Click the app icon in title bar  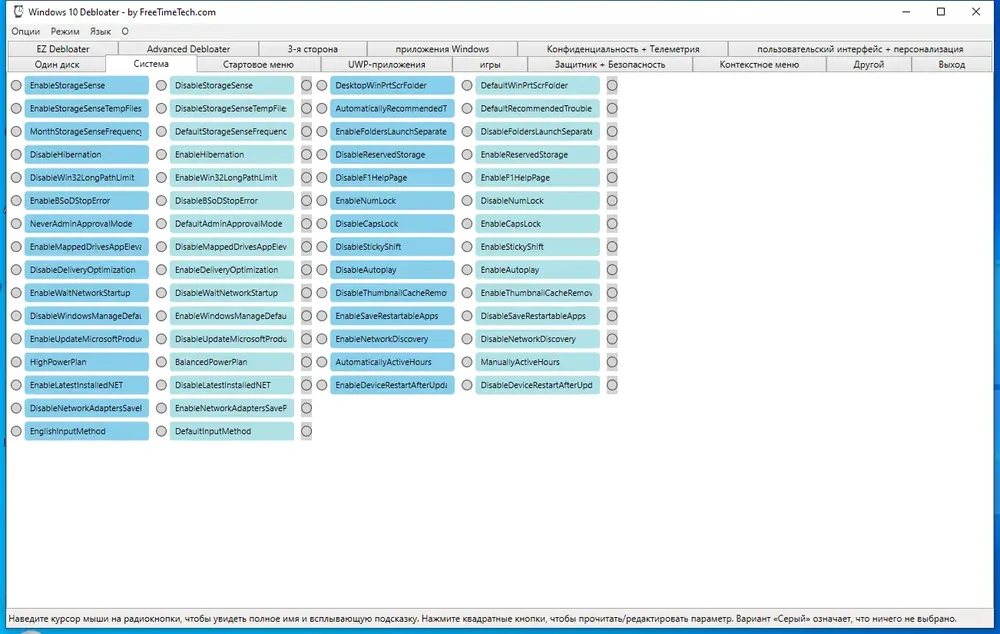[x=18, y=11]
